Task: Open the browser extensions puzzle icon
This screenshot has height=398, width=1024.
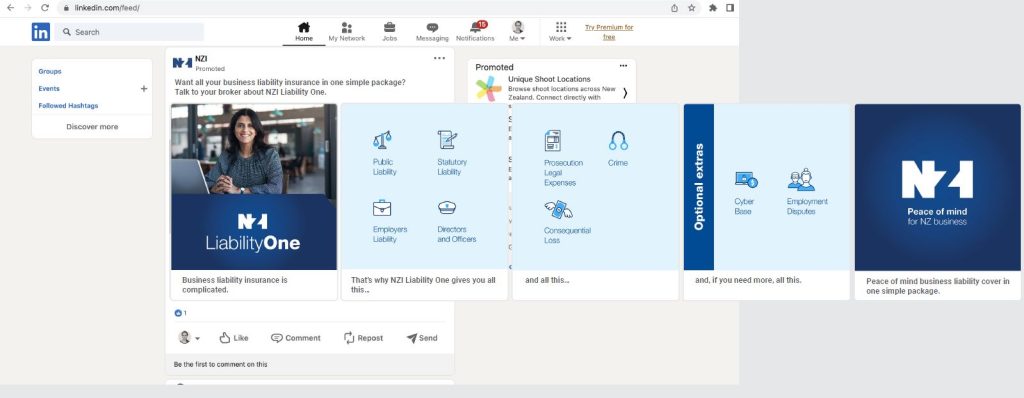Action: point(712,8)
